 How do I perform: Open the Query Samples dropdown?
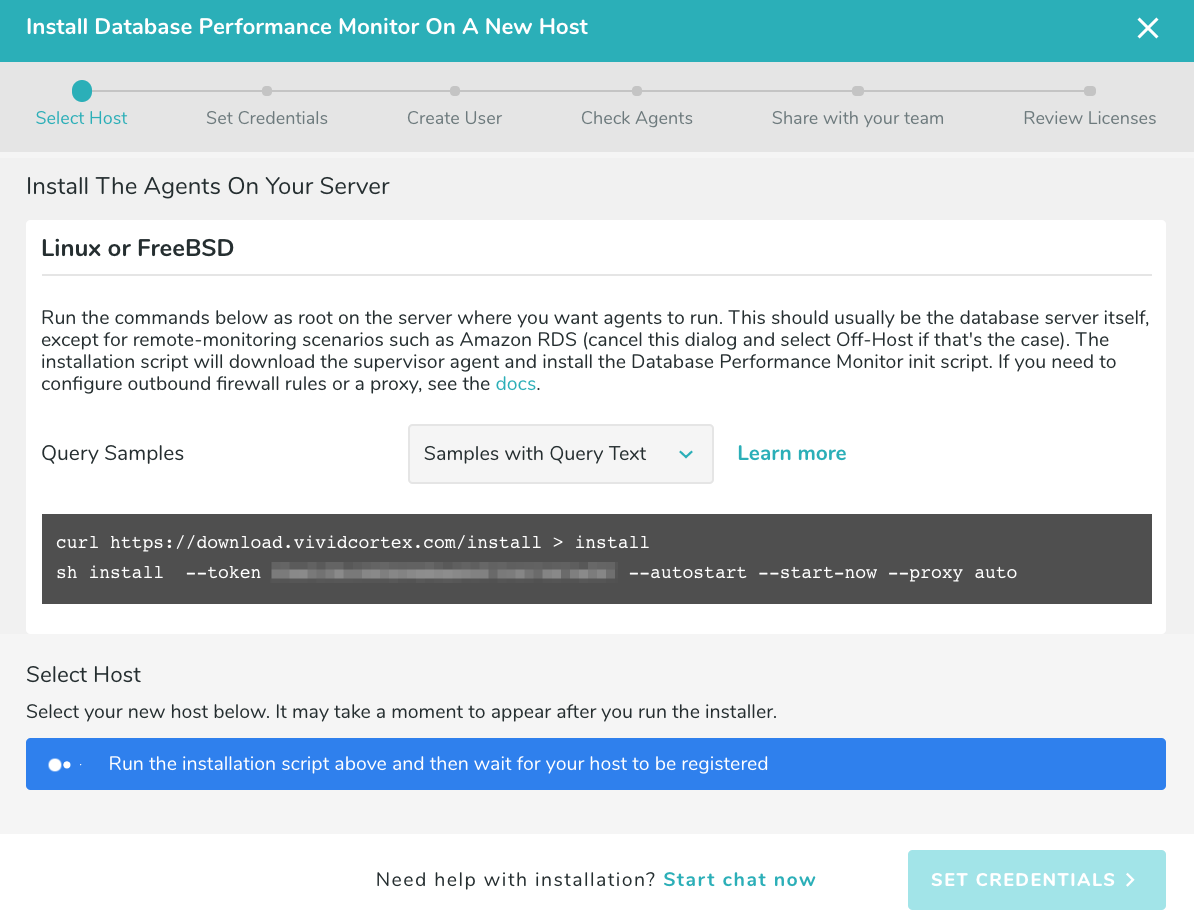click(560, 454)
